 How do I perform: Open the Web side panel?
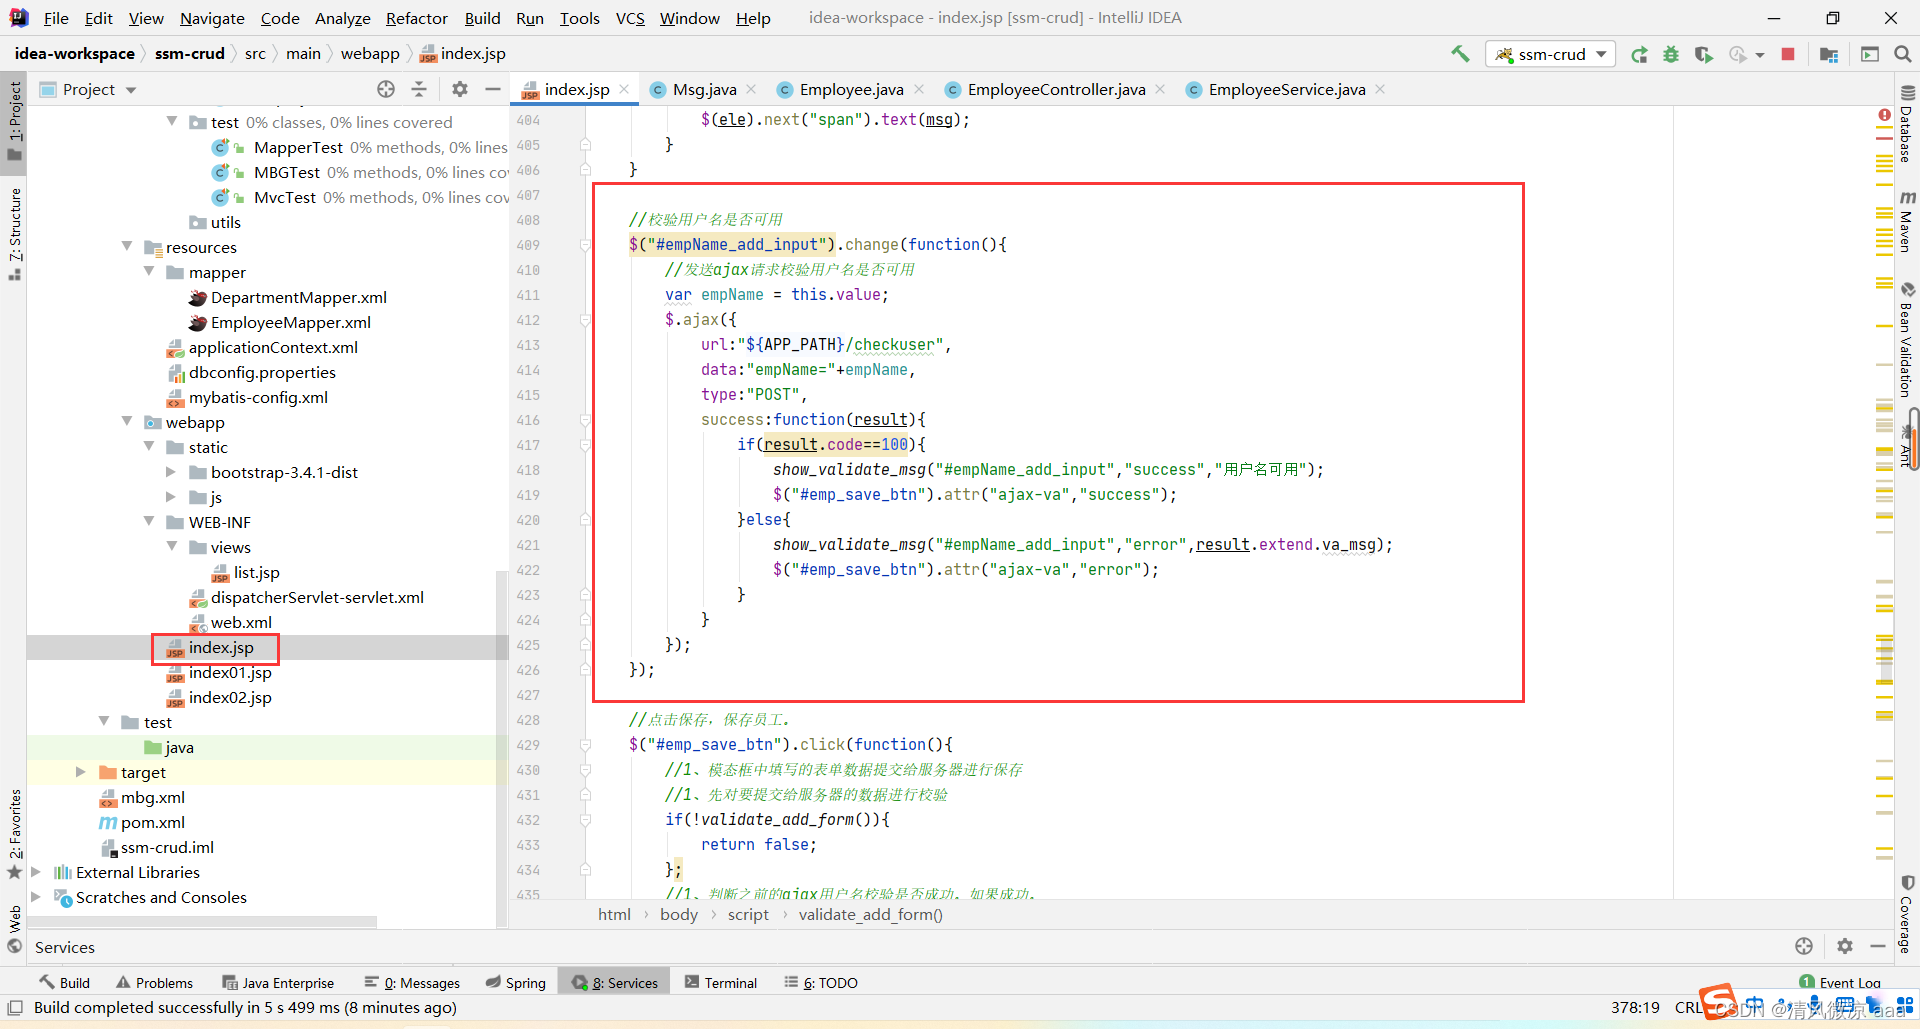14,929
